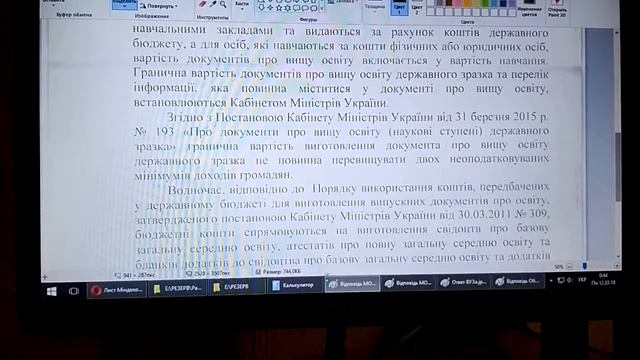Click the vertical scrollbar thumb

(x=619, y=167)
